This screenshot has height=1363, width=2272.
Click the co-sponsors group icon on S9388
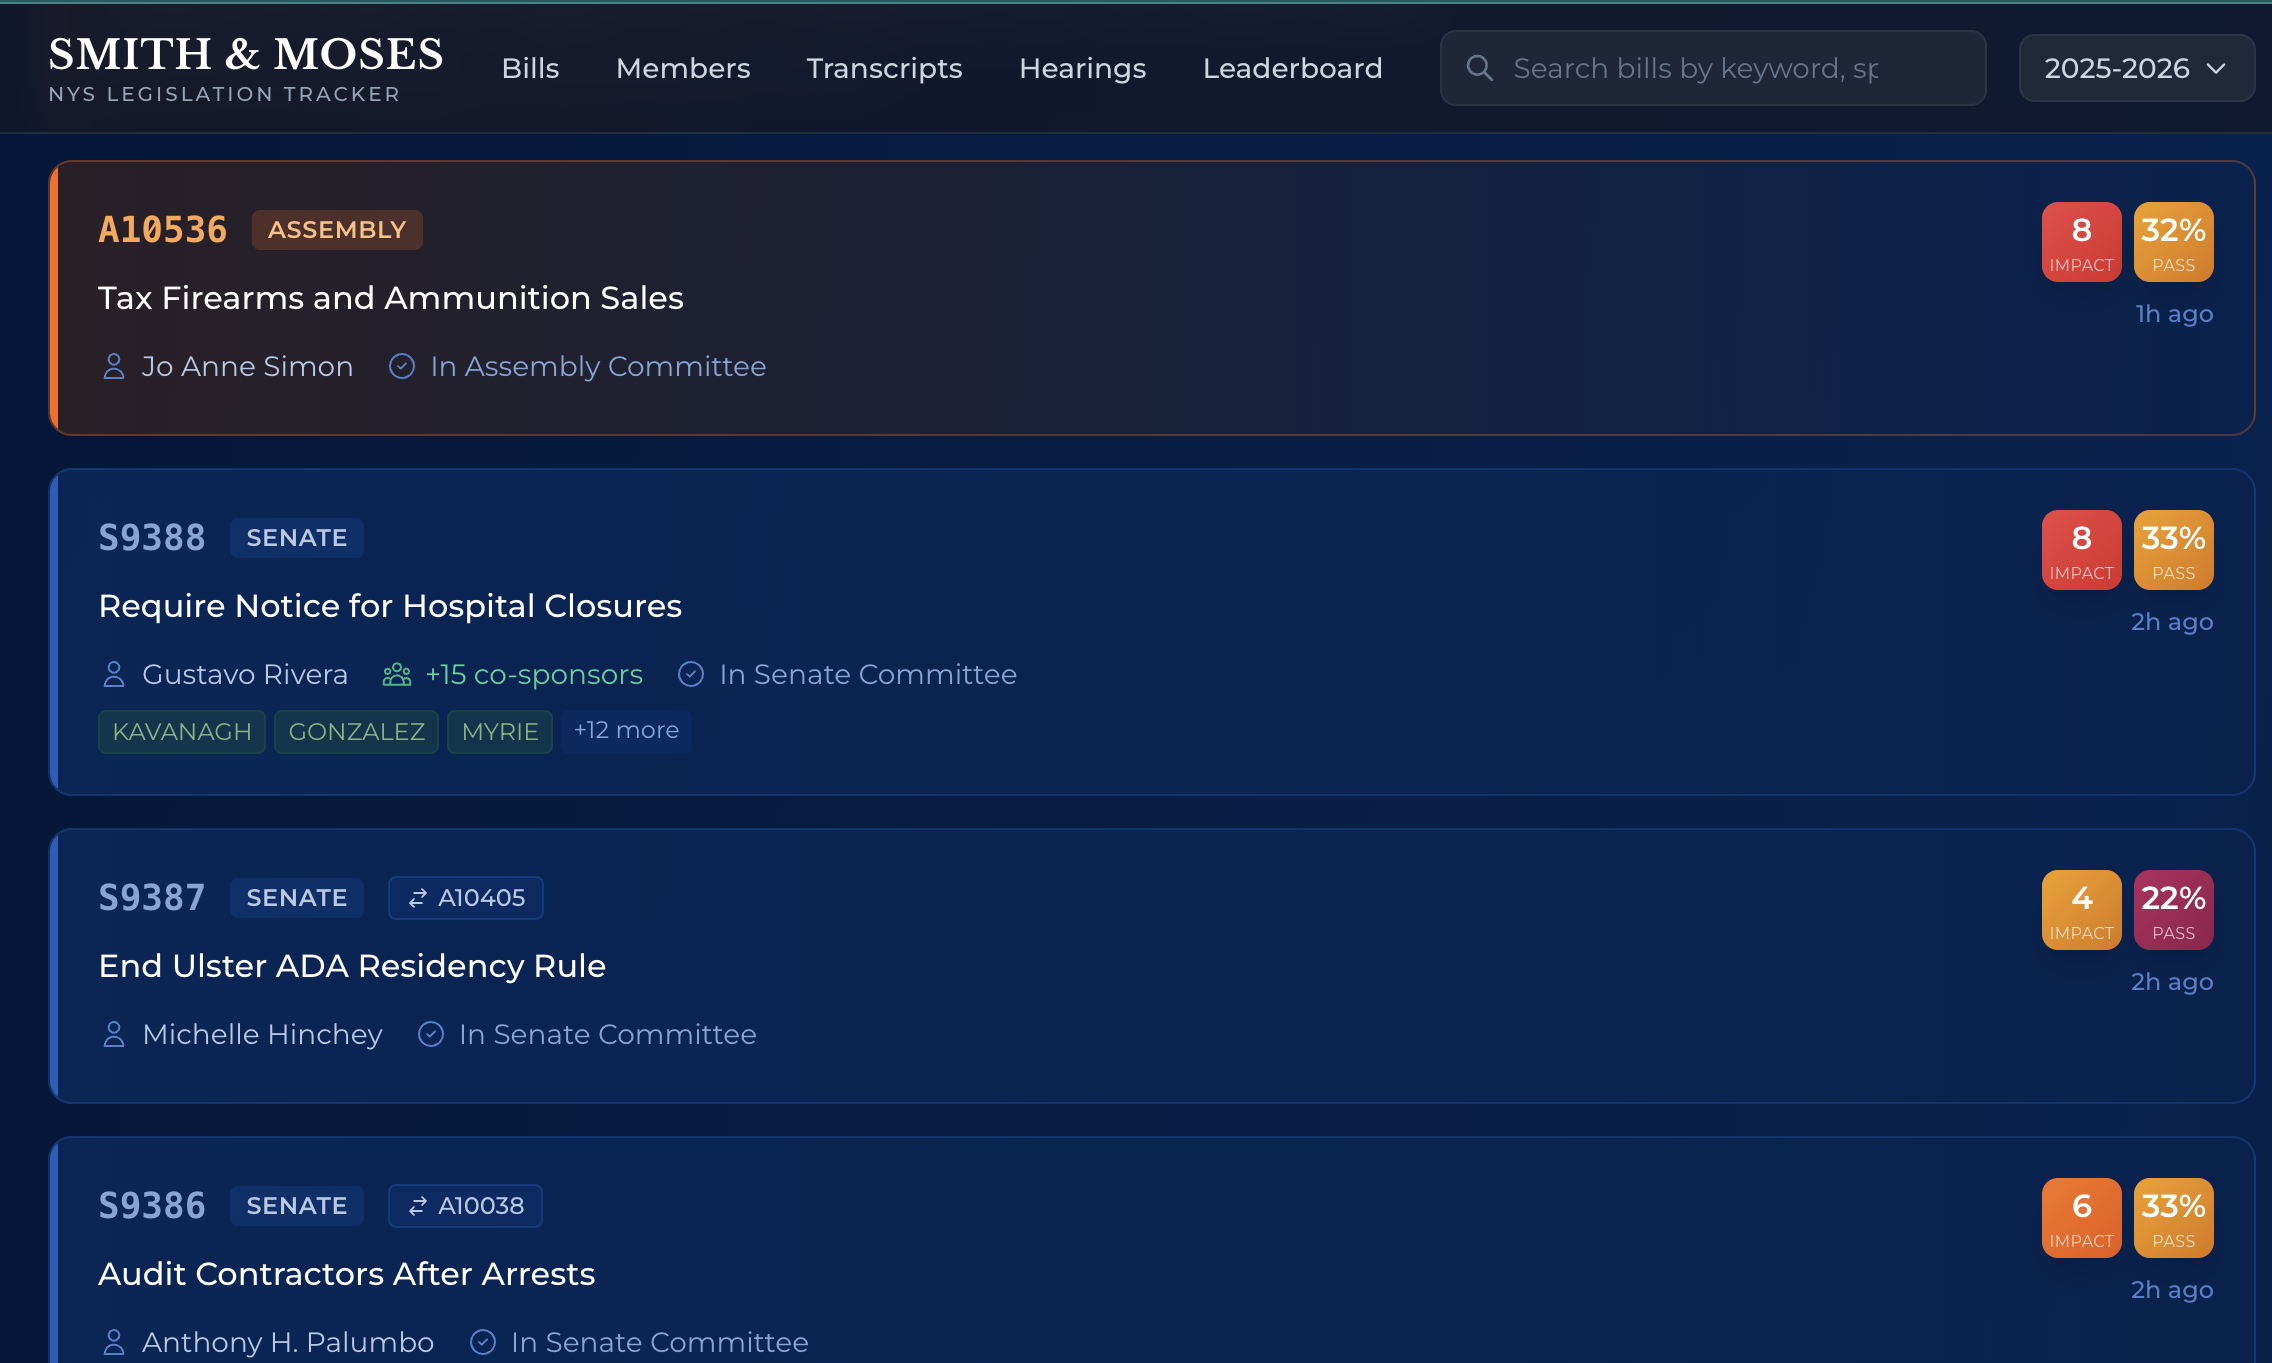point(397,675)
